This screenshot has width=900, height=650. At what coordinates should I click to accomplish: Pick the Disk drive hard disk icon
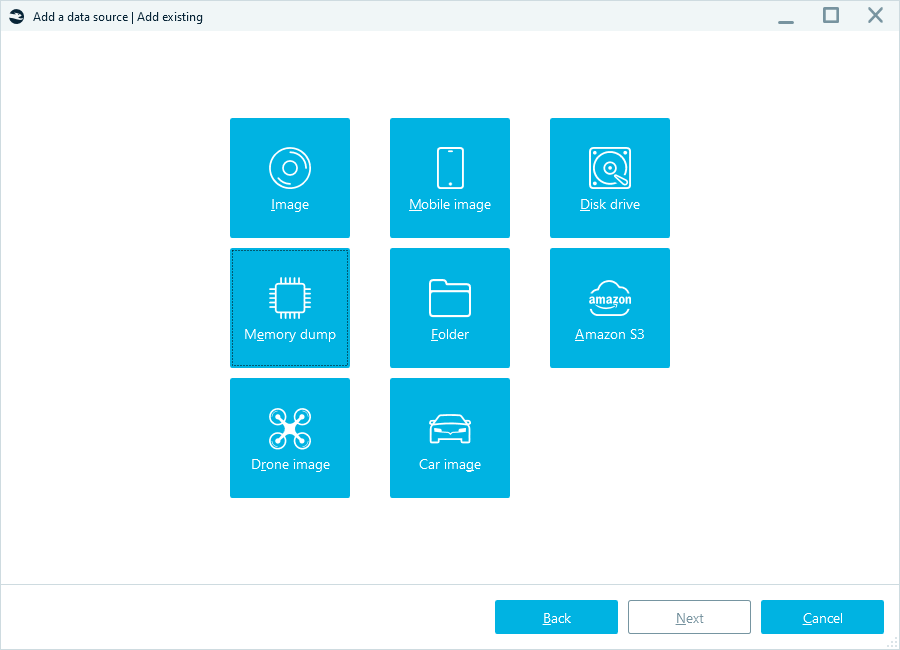(610, 168)
